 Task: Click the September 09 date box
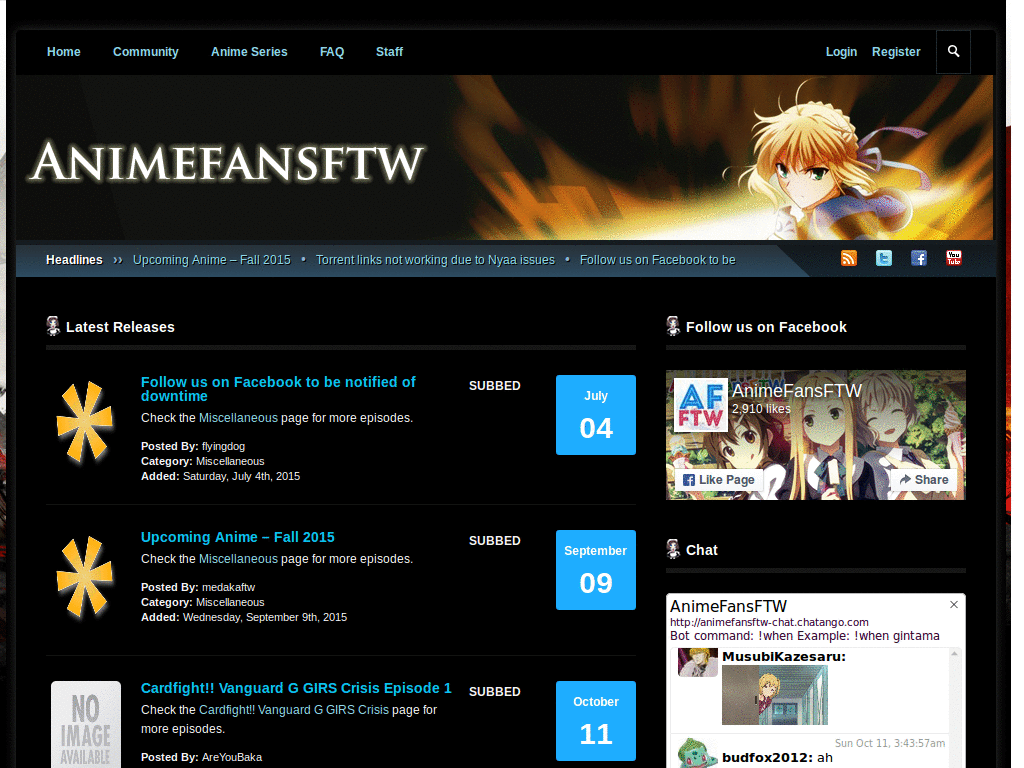(x=596, y=569)
